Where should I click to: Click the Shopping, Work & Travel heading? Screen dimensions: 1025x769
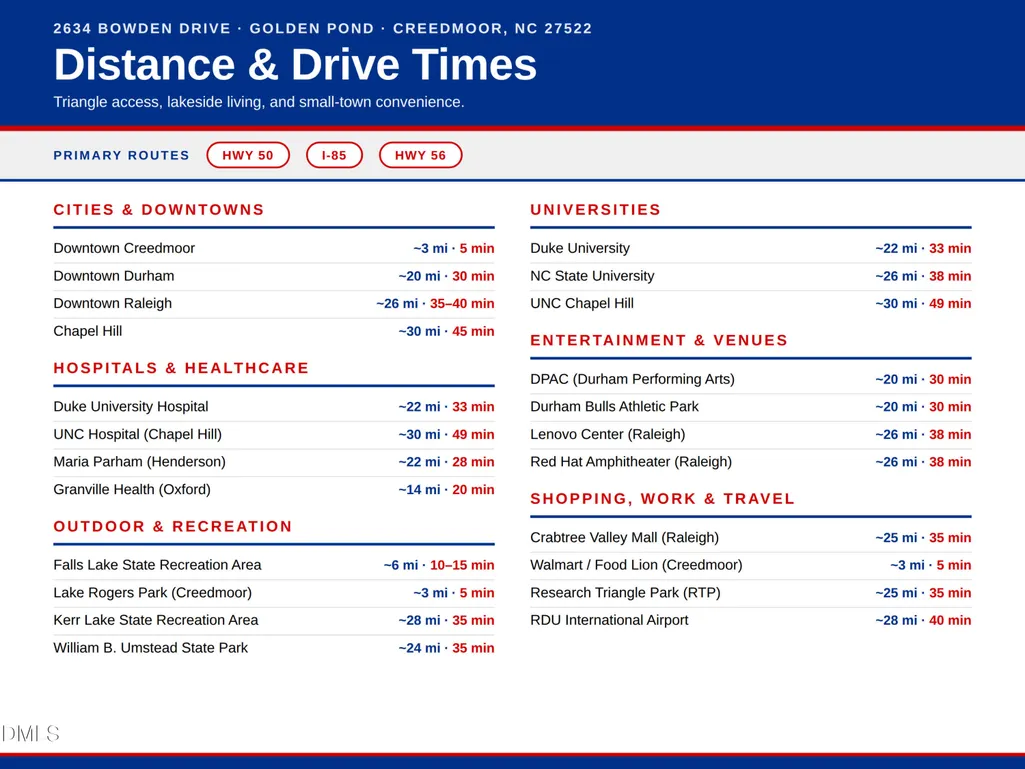pyautogui.click(x=662, y=499)
